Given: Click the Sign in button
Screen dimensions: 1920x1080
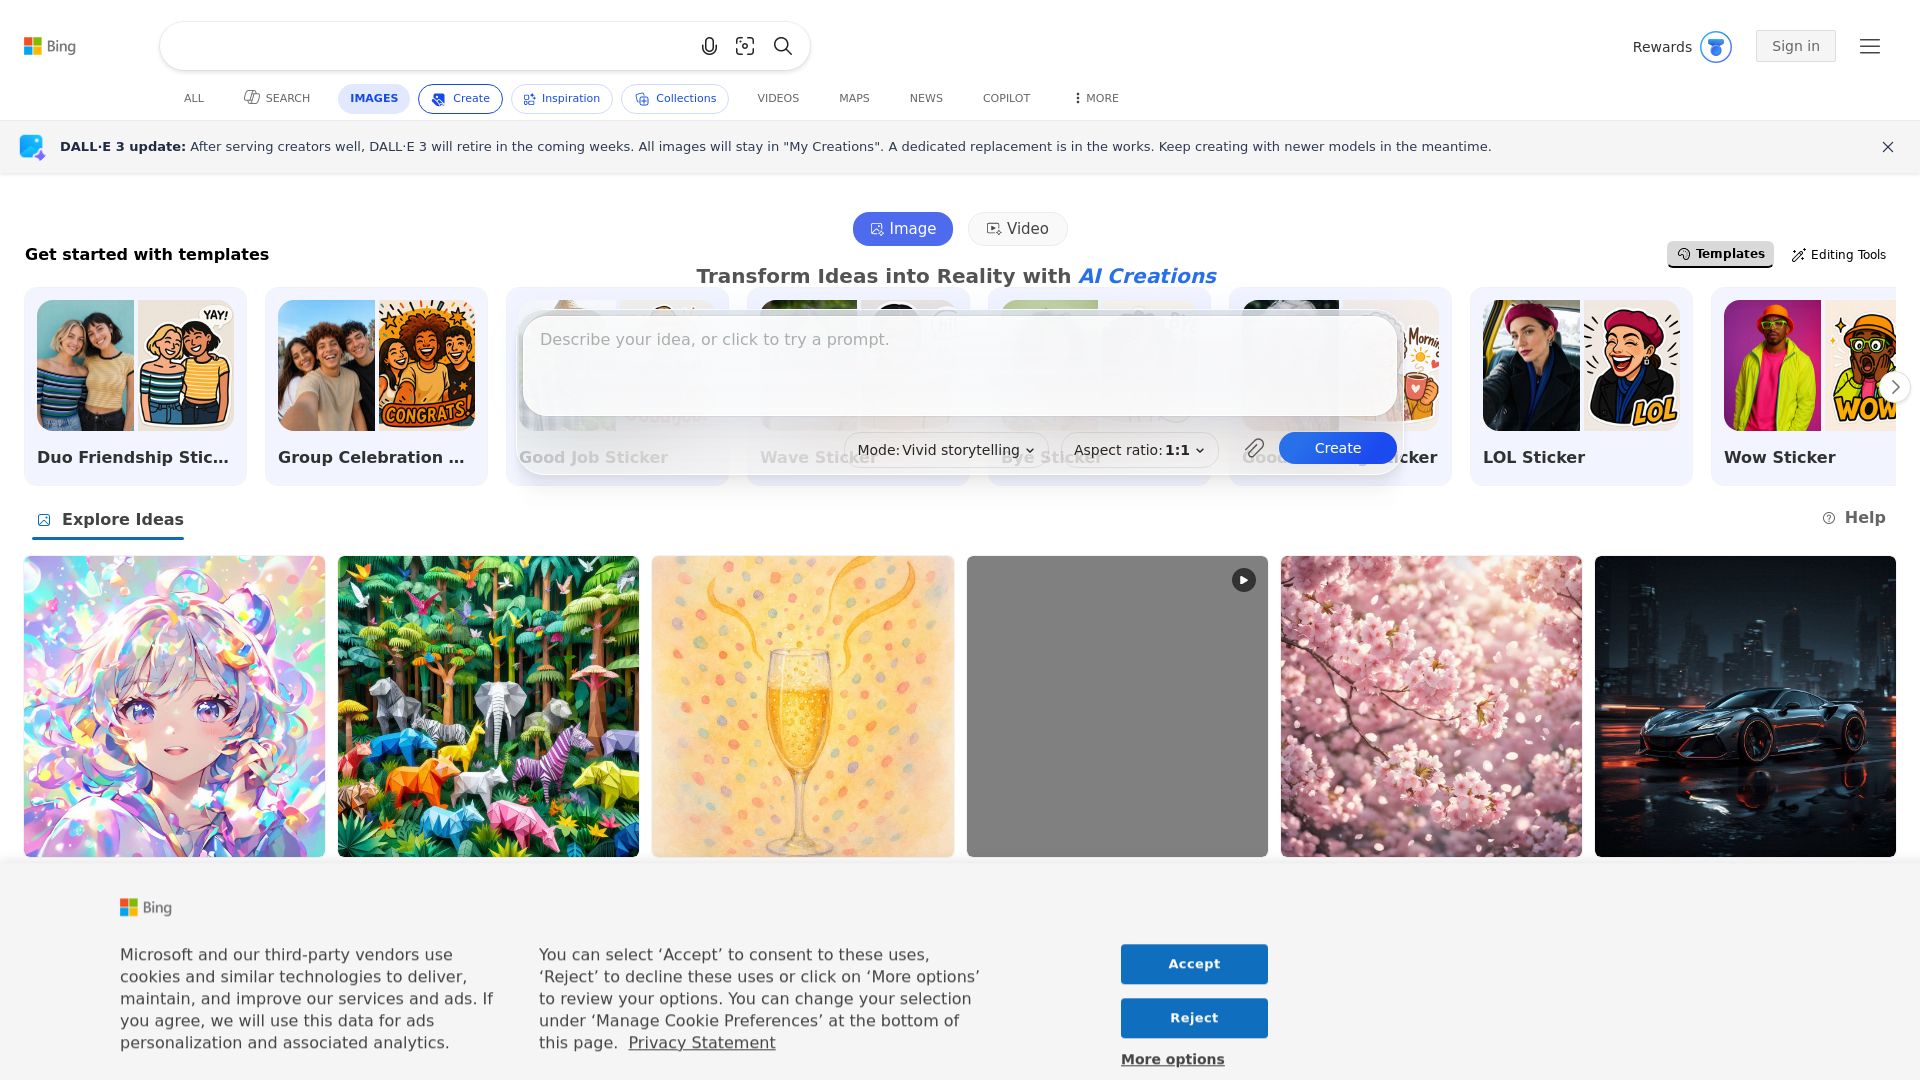Looking at the screenshot, I should [x=1796, y=46].
